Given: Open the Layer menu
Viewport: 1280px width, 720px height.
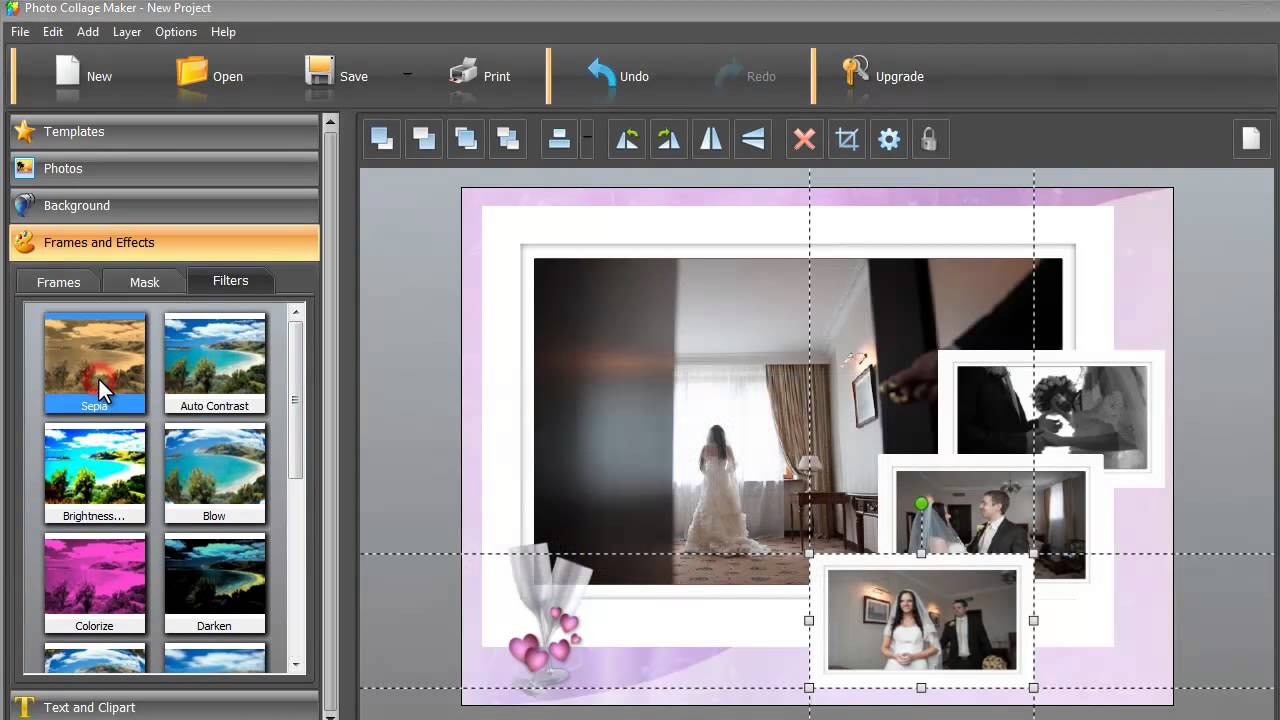Looking at the screenshot, I should pos(127,32).
